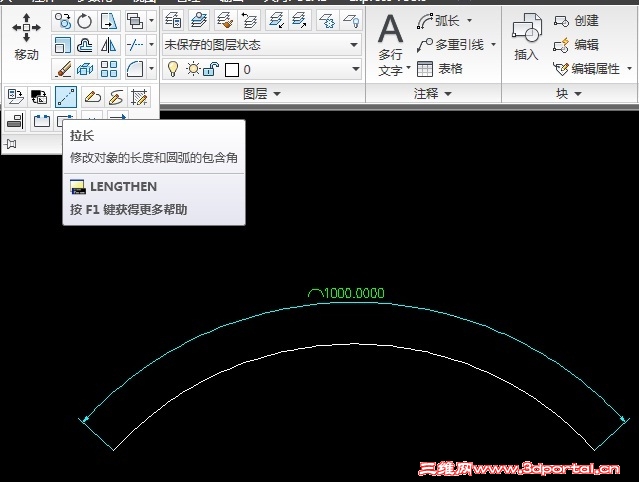
Task: Open the draw order dropdown arrow
Action: pyautogui.click(x=152, y=21)
